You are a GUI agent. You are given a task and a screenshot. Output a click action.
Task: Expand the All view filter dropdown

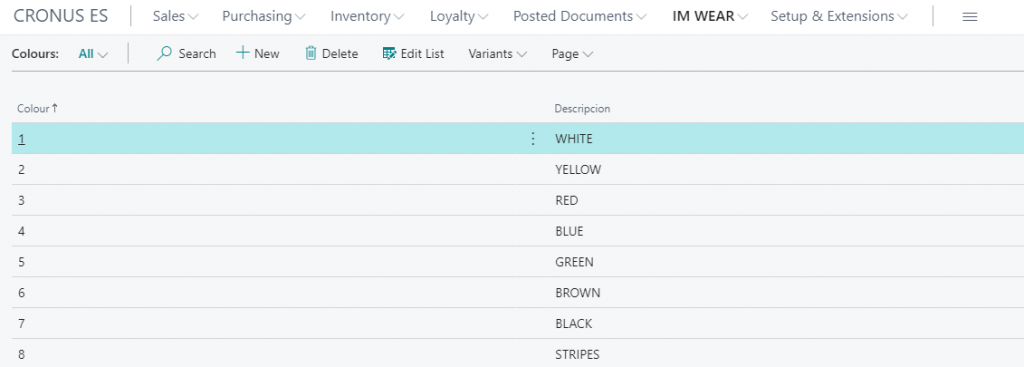coord(93,54)
